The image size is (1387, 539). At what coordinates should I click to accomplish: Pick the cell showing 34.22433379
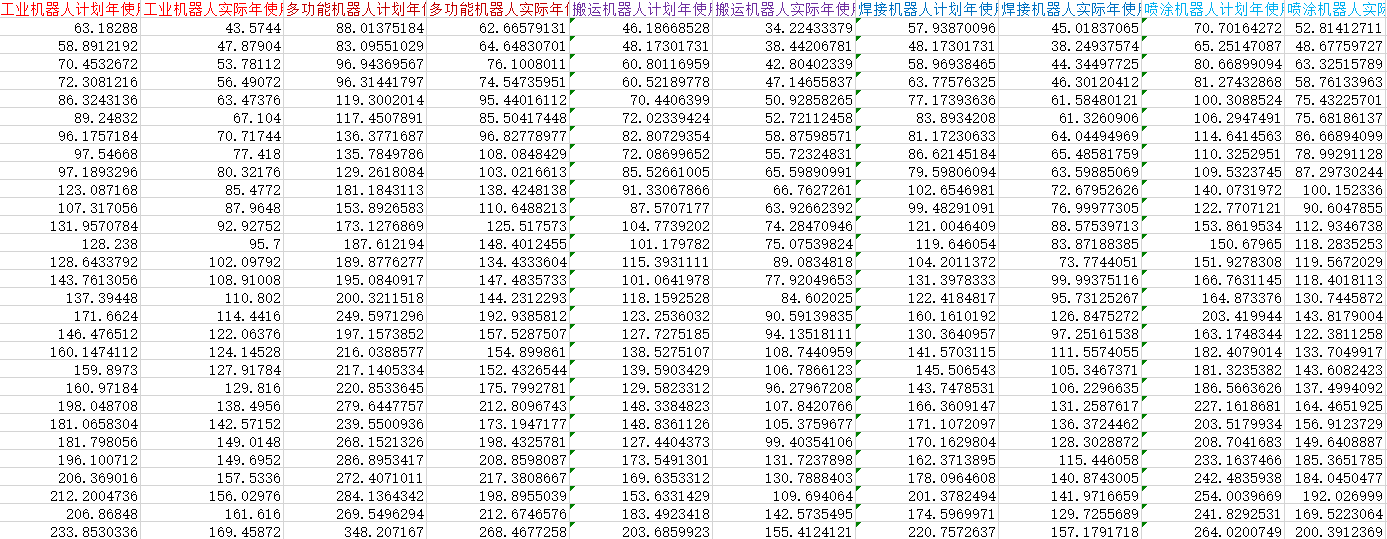click(784, 27)
